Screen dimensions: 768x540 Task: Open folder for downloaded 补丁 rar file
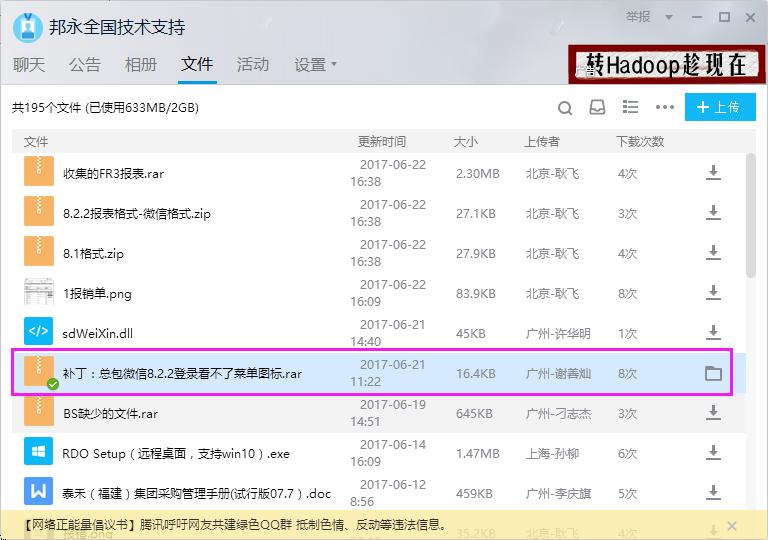(713, 373)
